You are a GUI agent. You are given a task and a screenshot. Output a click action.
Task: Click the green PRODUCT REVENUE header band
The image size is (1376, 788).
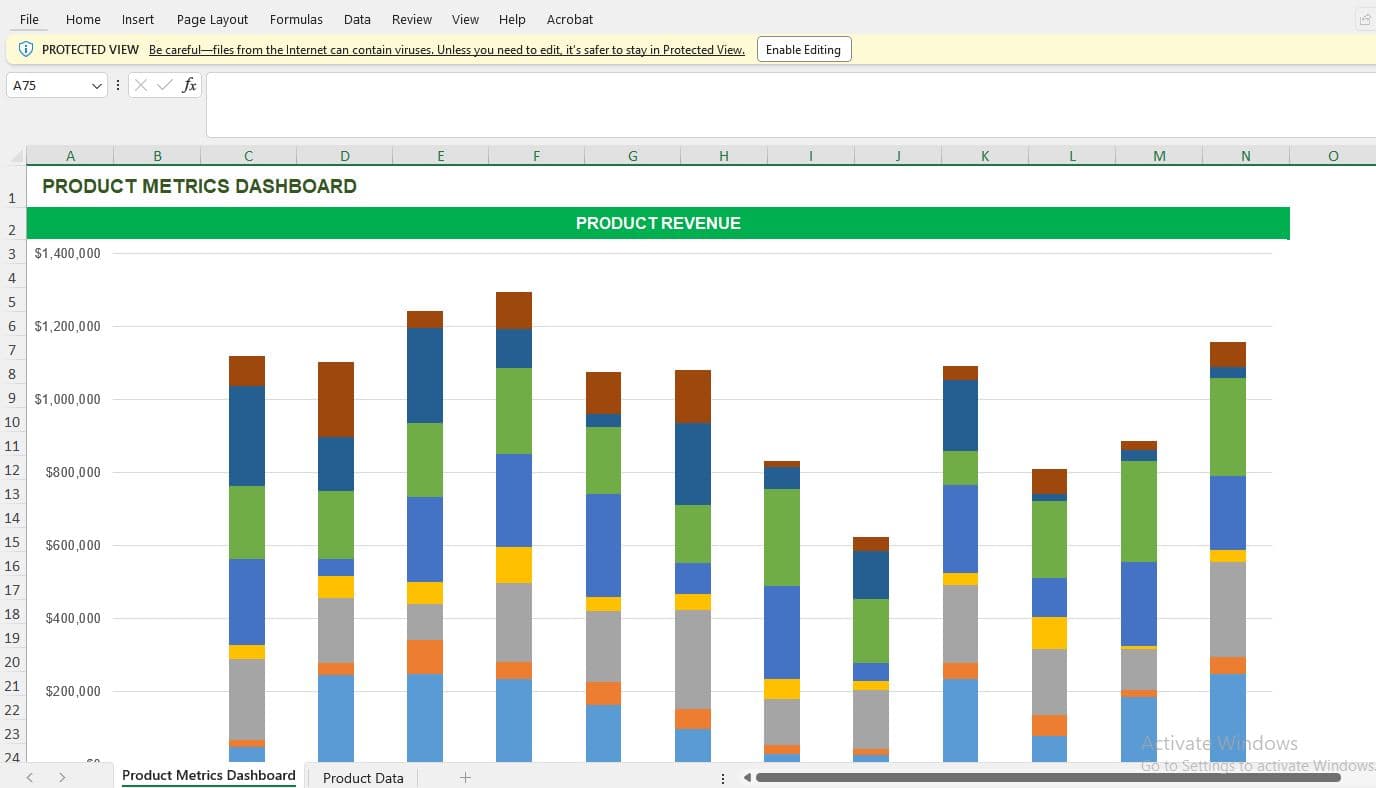tap(658, 223)
